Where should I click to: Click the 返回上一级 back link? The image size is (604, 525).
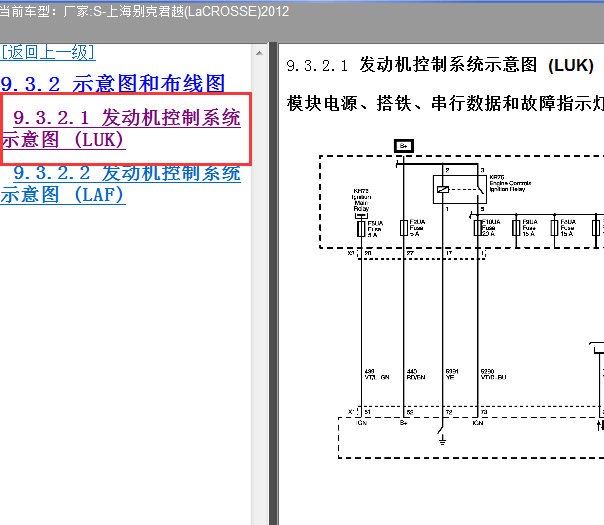pos(48,52)
